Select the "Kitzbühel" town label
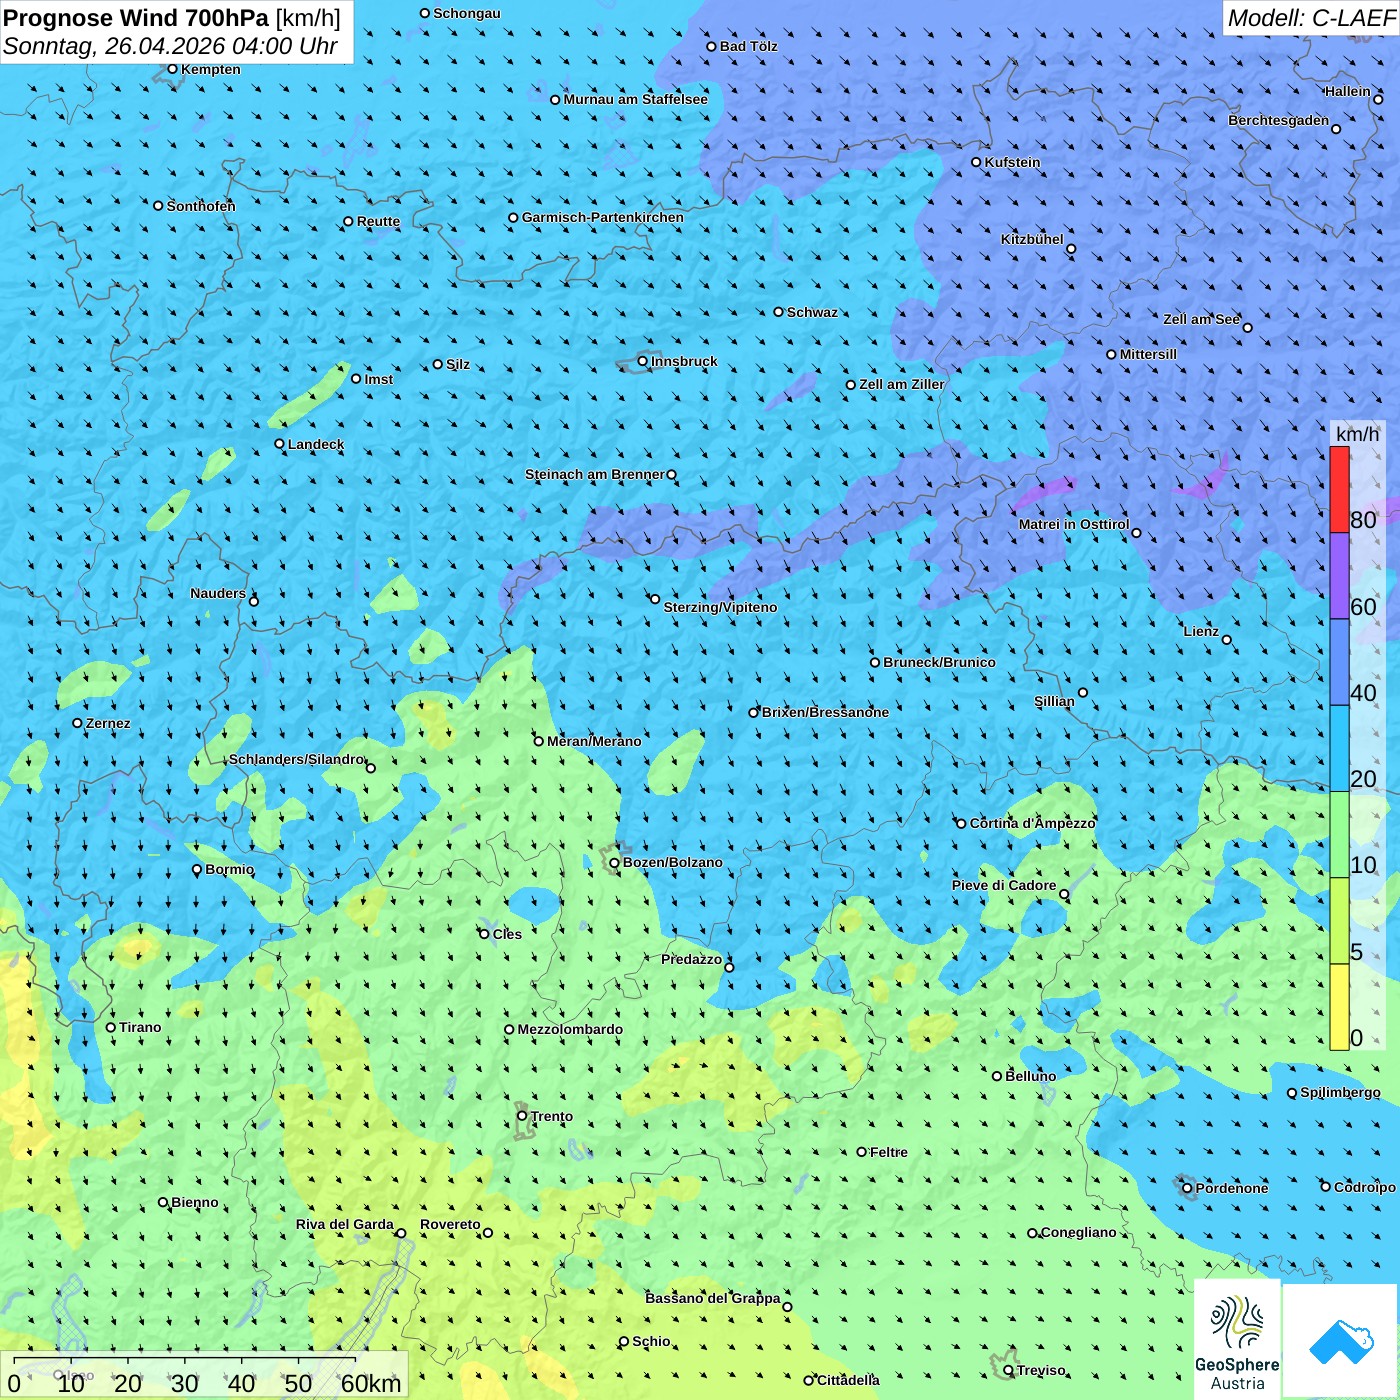Image resolution: width=1400 pixels, height=1400 pixels. coord(1032,239)
